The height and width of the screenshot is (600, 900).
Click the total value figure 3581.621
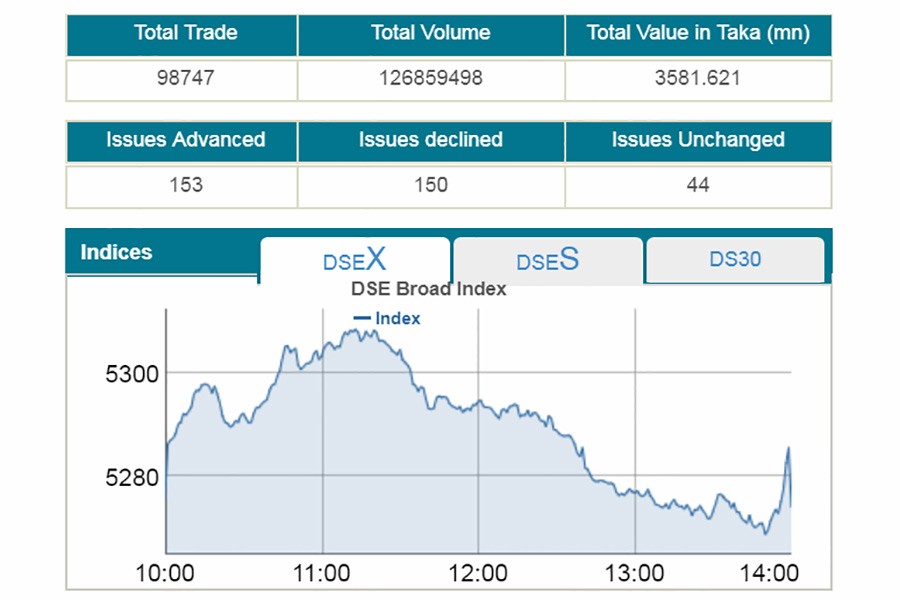pos(698,78)
